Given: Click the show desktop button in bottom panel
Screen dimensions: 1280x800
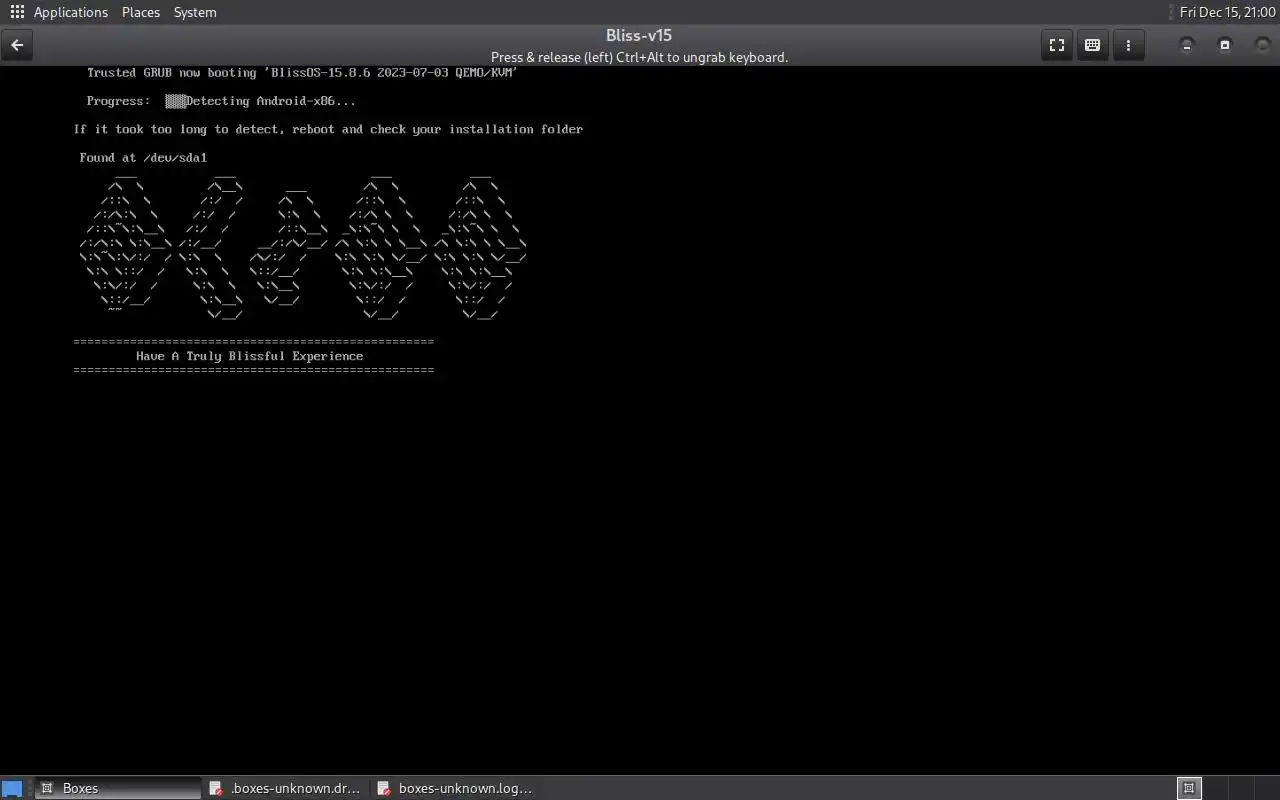Looking at the screenshot, I should pyautogui.click(x=12, y=788).
